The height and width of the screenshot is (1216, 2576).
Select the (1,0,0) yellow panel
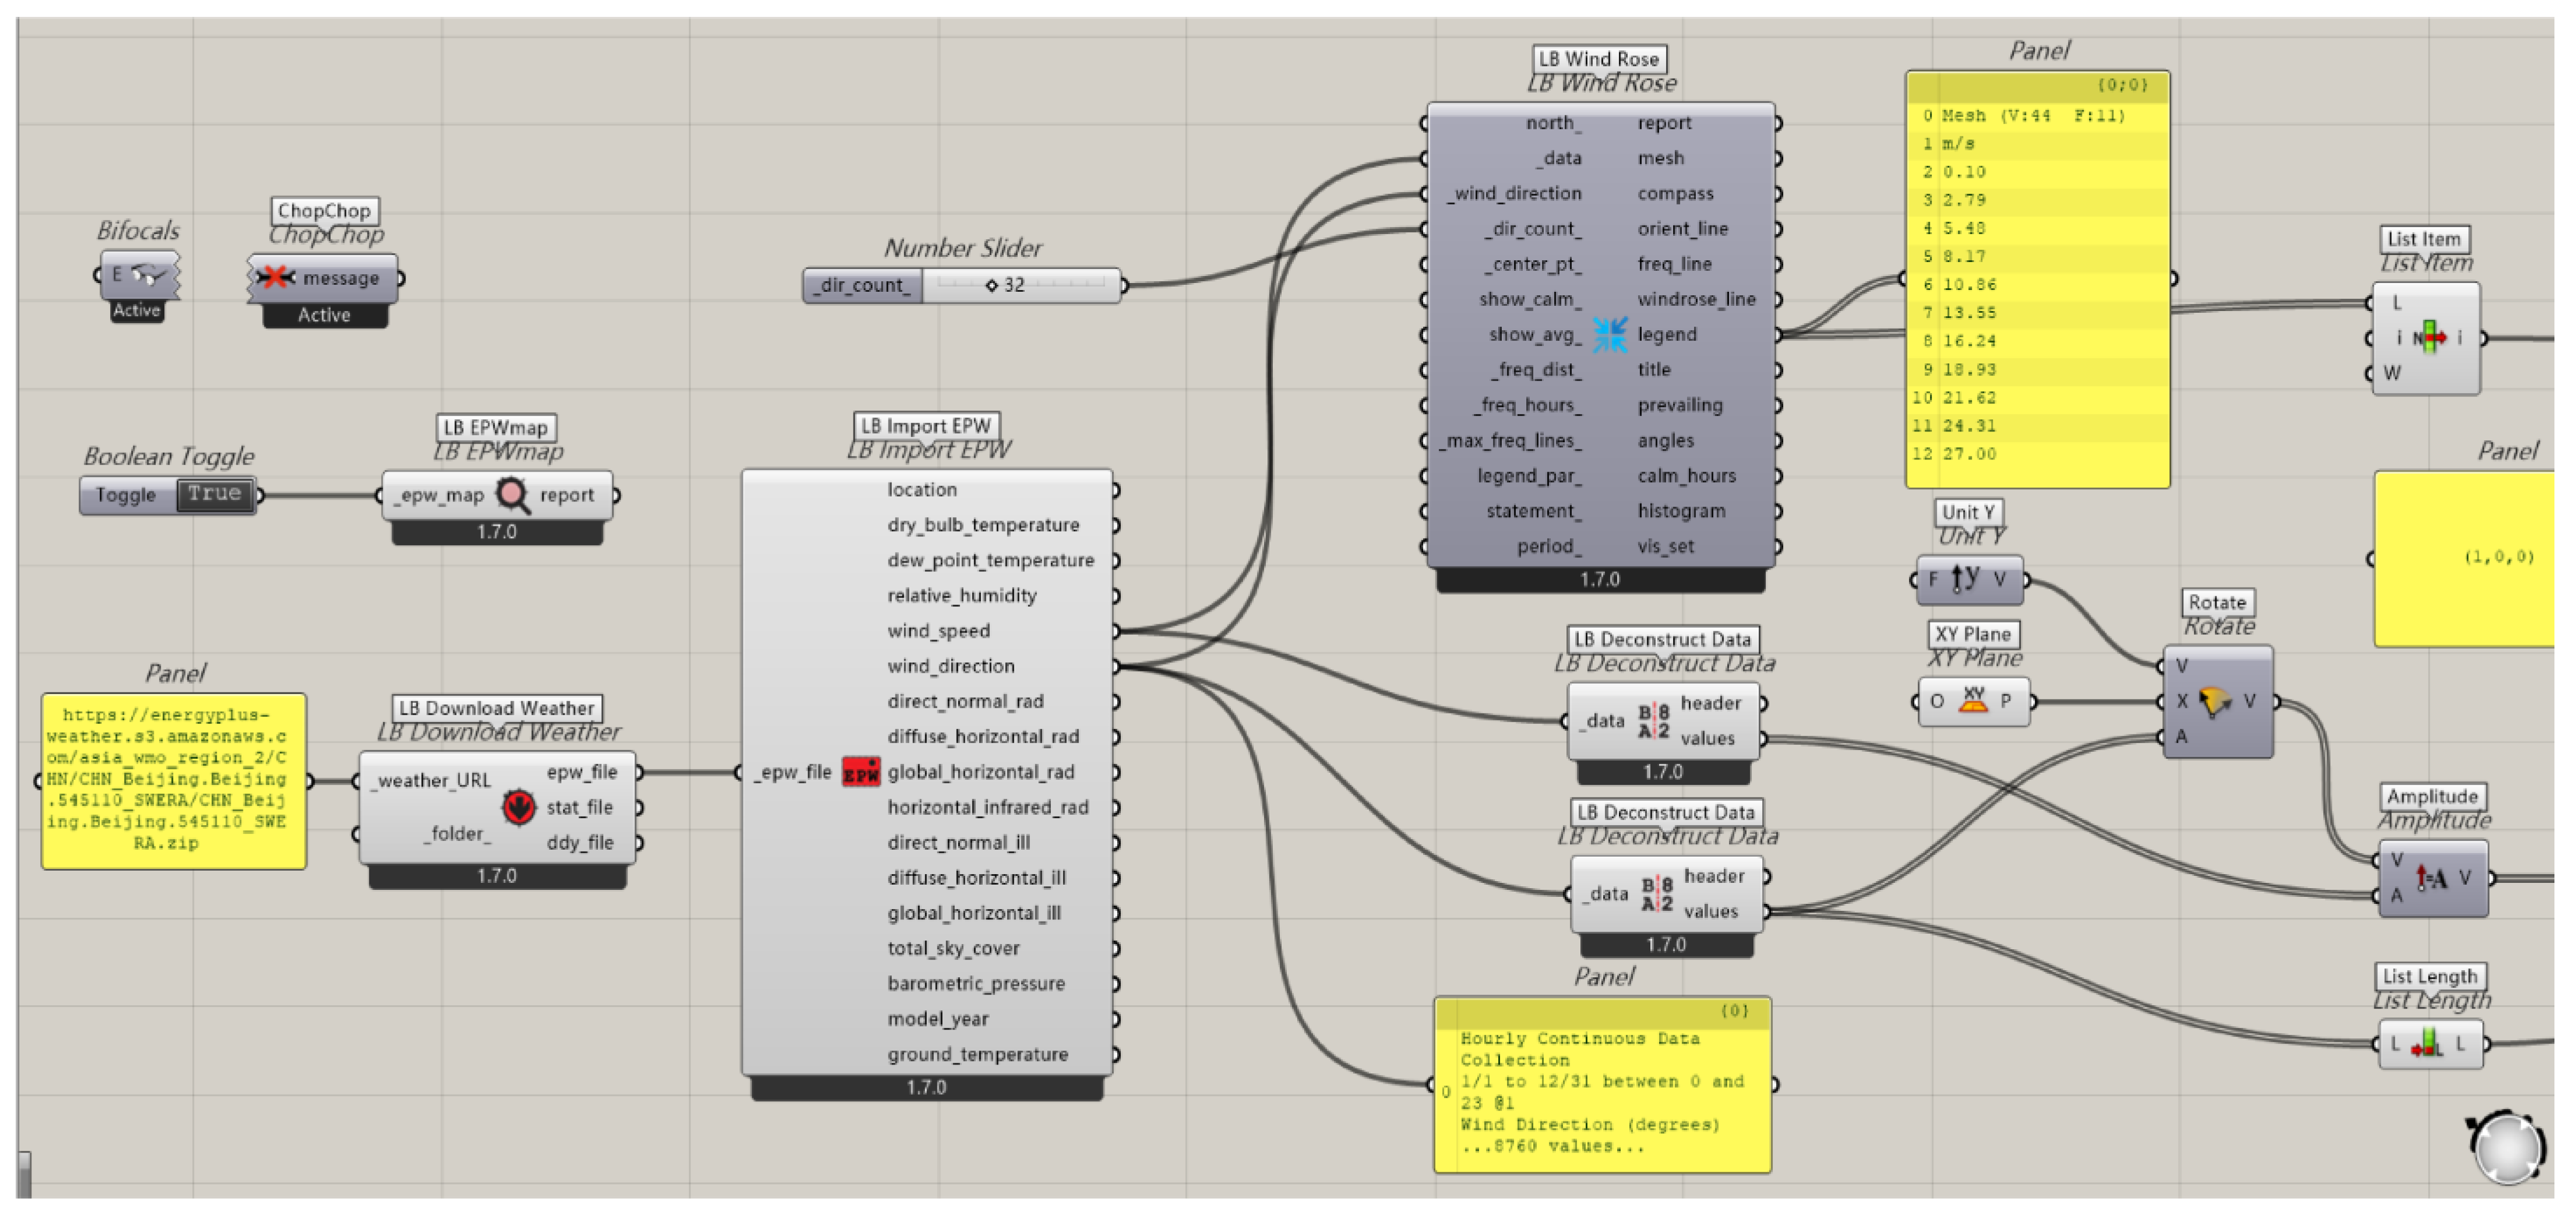click(2465, 559)
